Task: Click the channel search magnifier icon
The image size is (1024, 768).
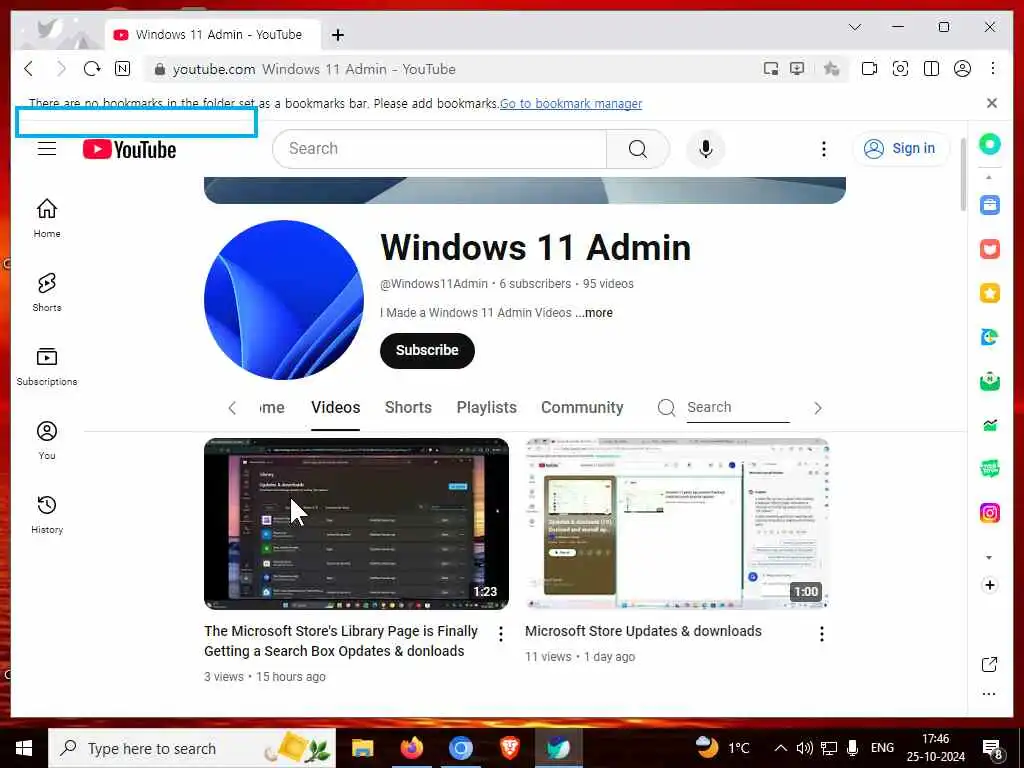Action: [666, 408]
